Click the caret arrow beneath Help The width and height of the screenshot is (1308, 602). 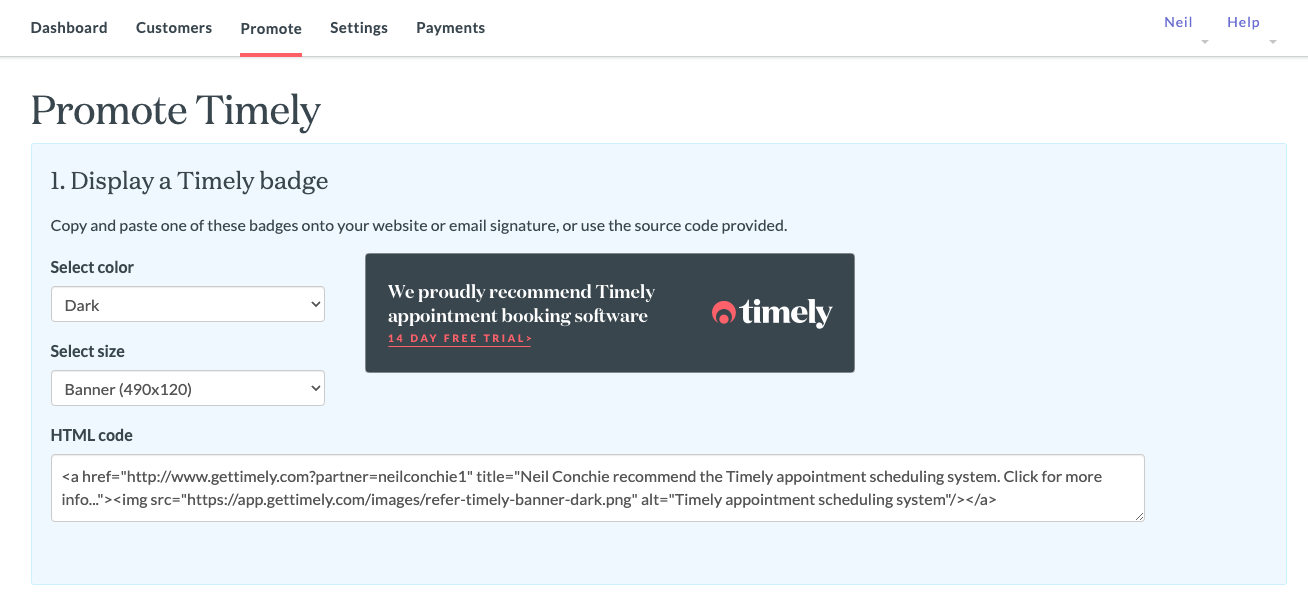[x=1273, y=42]
